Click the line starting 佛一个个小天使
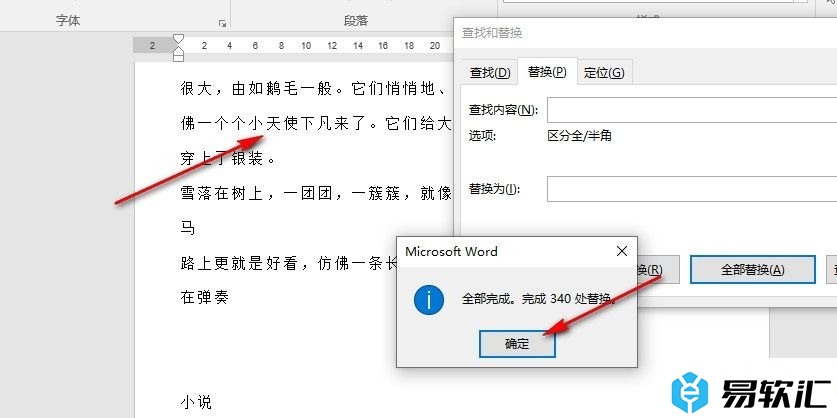Screen dimensions: 837x418 316,124
